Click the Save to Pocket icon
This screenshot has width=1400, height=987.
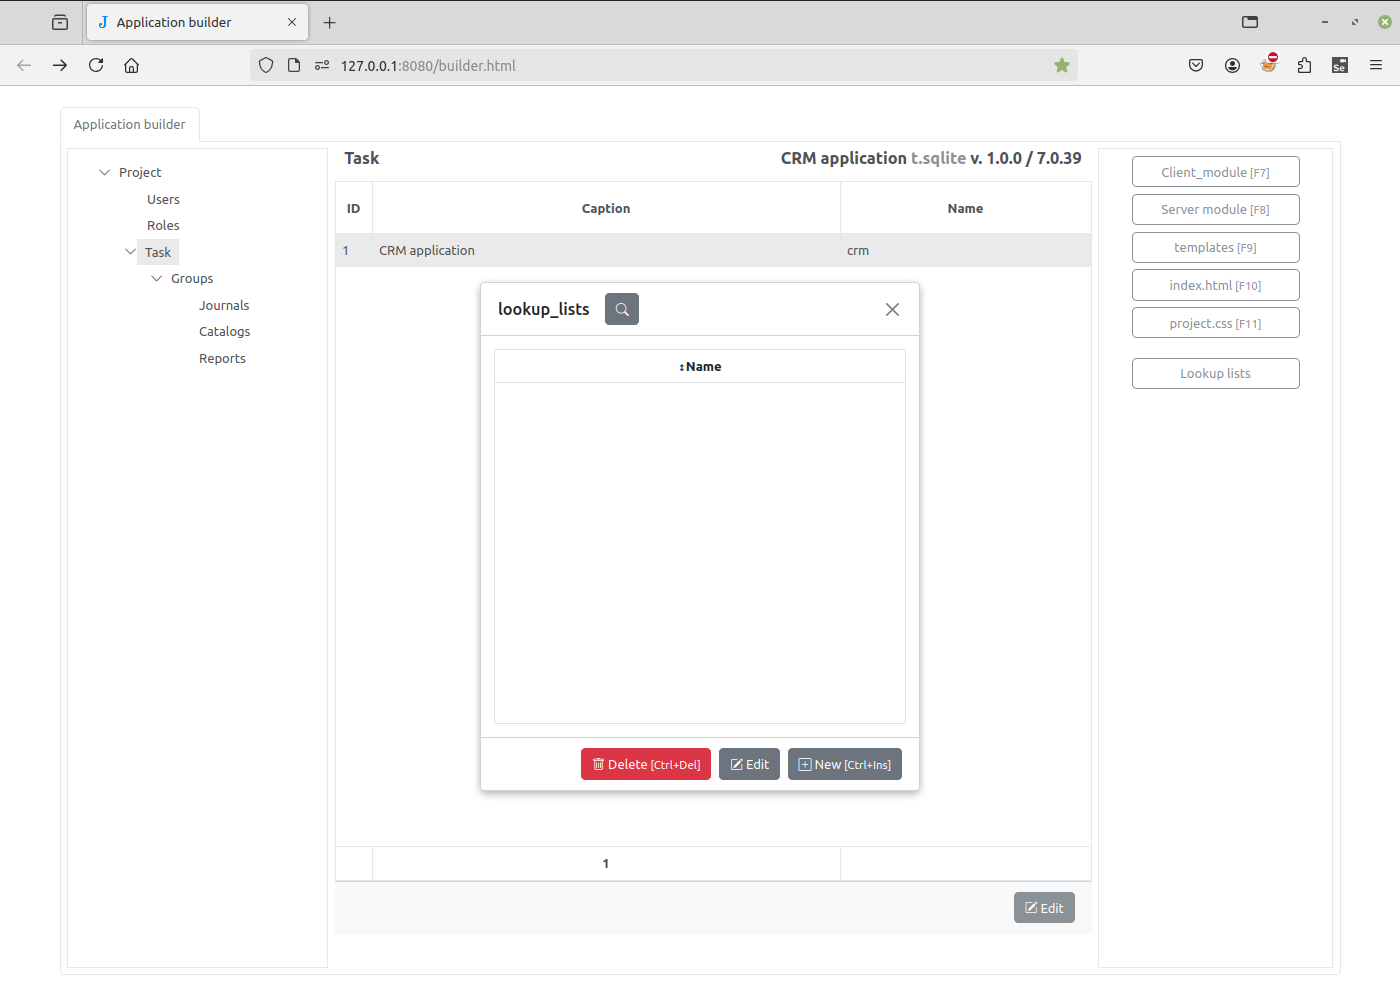coord(1196,65)
